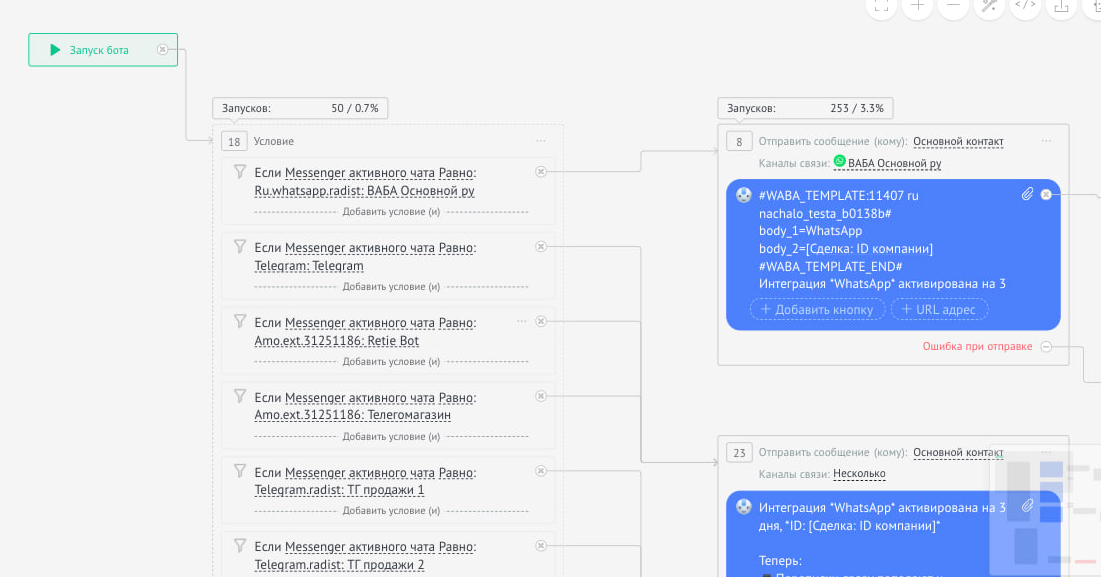
Task: Auto-arrange blocks with the magic wand
Action: pyautogui.click(x=989, y=7)
